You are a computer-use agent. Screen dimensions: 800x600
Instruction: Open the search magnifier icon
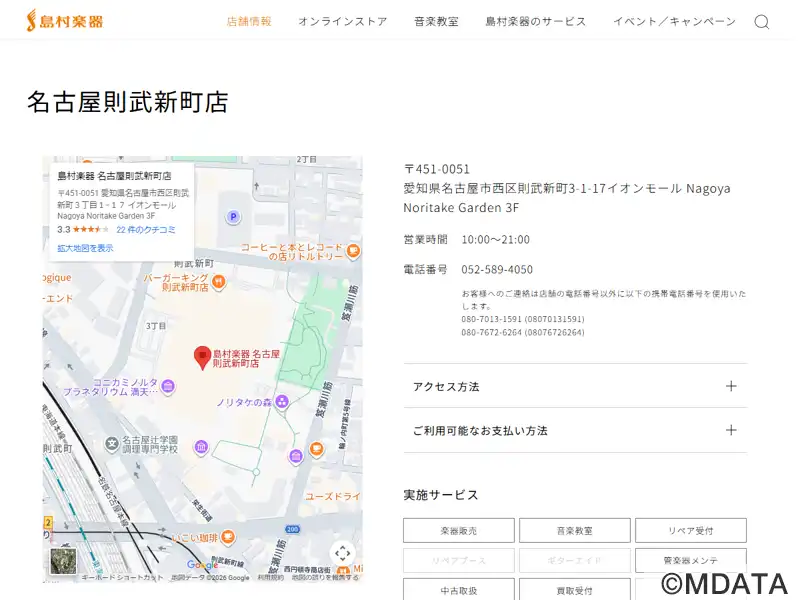click(x=762, y=22)
